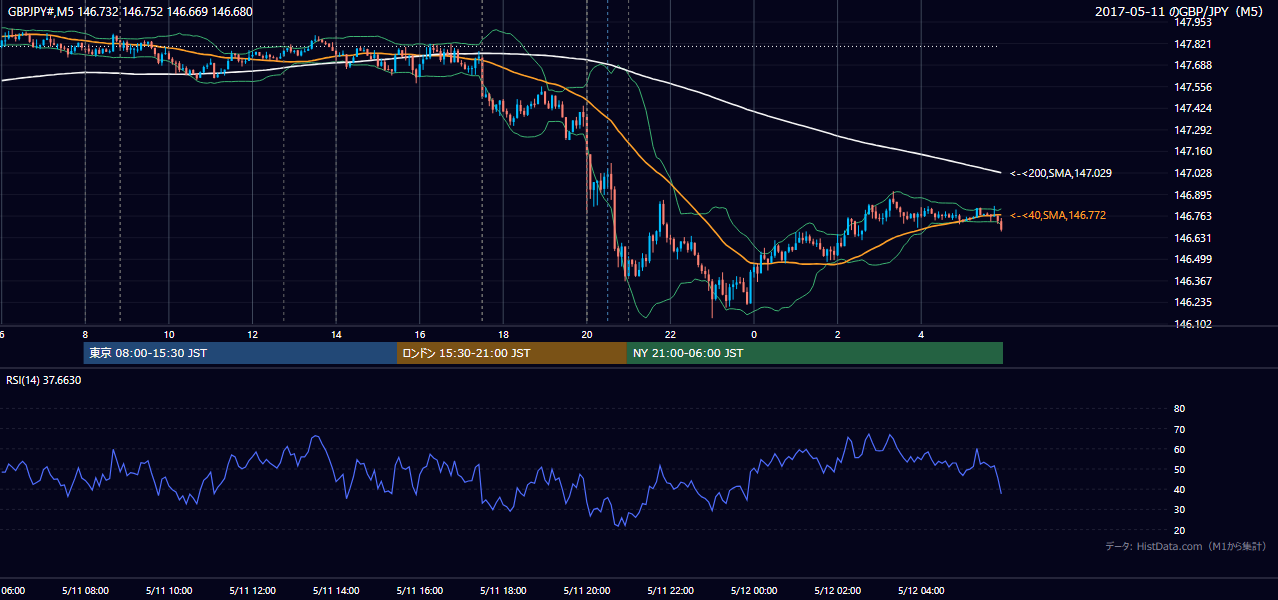1278x600 pixels.
Task: Click hour tick 14 under price chart
Action: (336, 334)
